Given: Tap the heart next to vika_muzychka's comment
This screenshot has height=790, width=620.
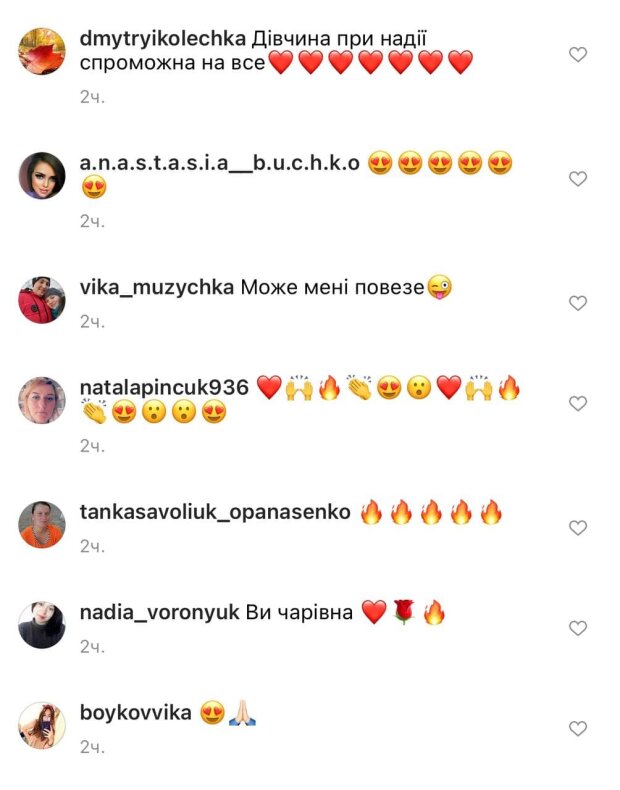Looking at the screenshot, I should [578, 303].
